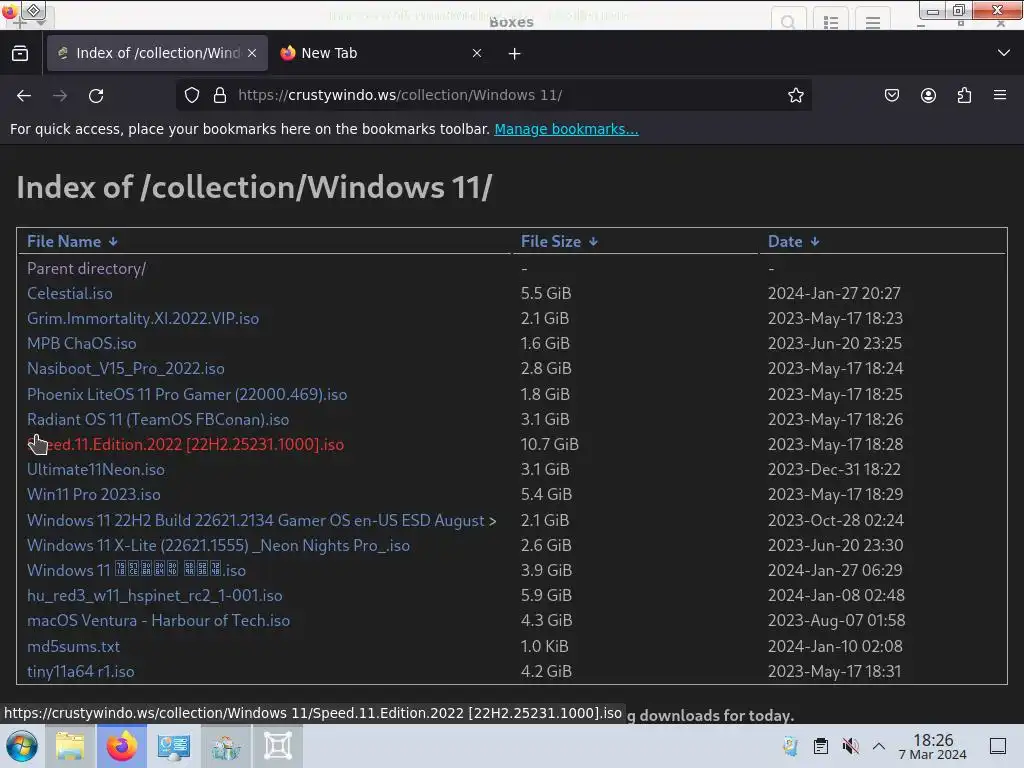Viewport: 1024px width, 768px height.
Task: Download Speed.11.Edition.2022 iso highlighted in red
Action: pos(185,445)
